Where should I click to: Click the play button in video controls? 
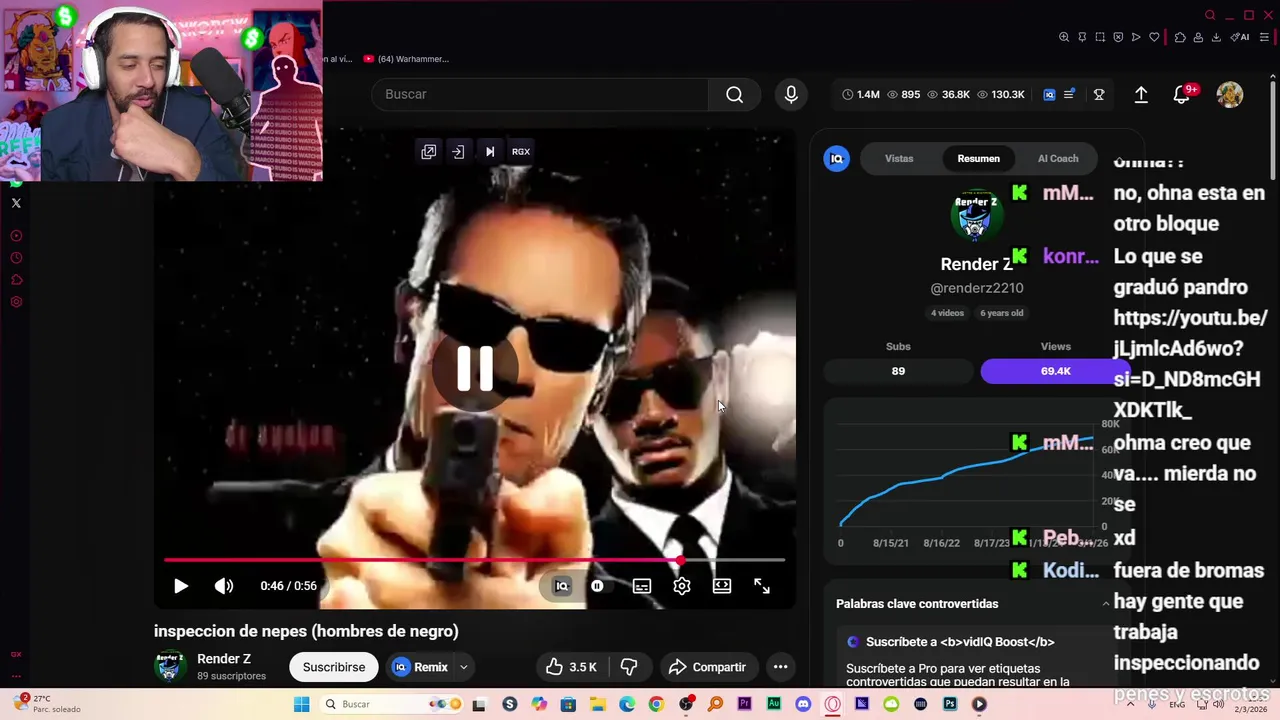point(181,586)
